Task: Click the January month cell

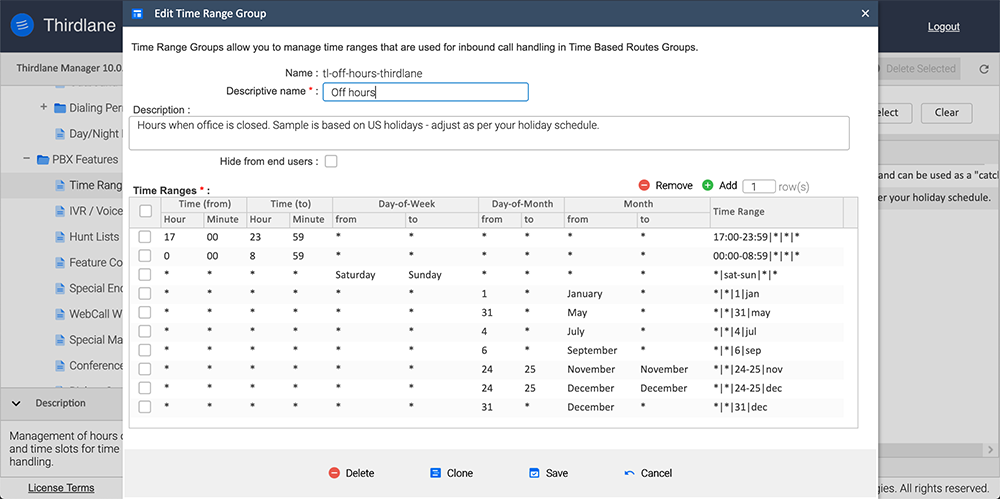Action: pos(585,294)
